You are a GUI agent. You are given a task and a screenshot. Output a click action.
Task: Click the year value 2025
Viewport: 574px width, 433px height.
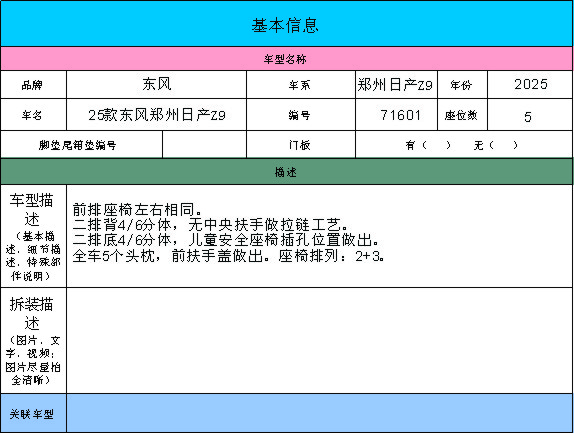(530, 85)
